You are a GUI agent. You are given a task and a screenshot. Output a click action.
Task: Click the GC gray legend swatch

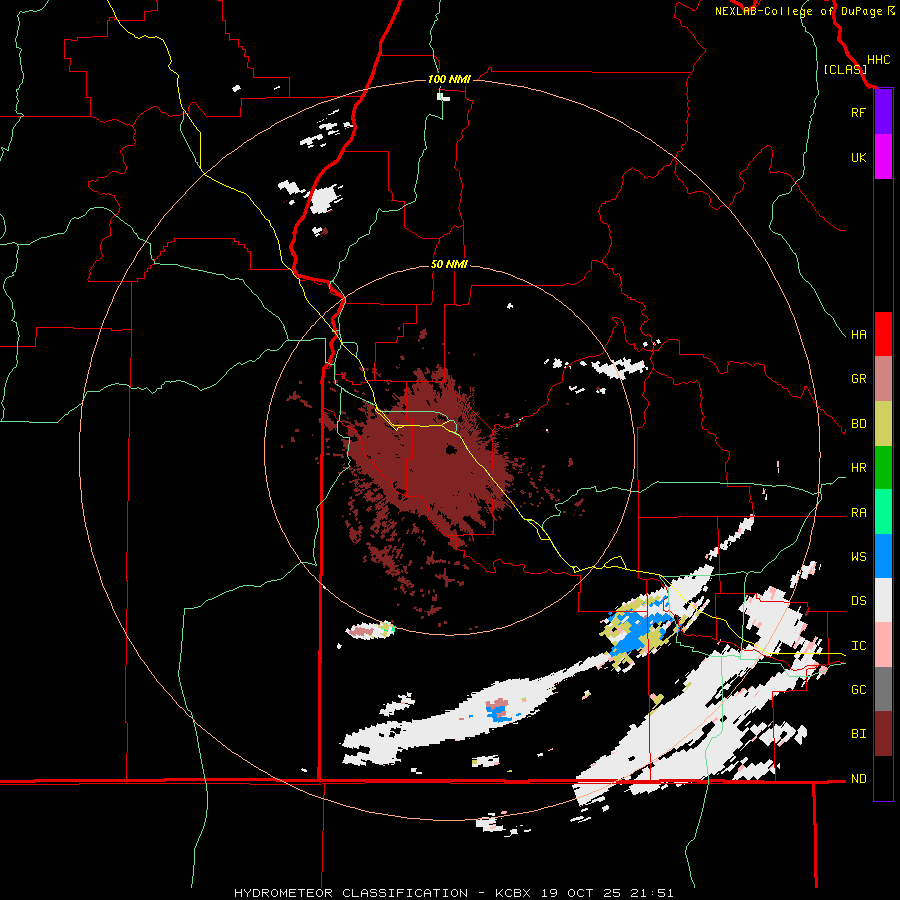(883, 689)
